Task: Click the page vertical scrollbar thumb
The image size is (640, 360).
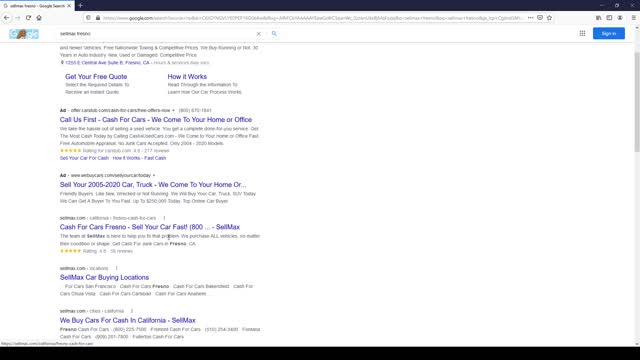Action: click(637, 102)
